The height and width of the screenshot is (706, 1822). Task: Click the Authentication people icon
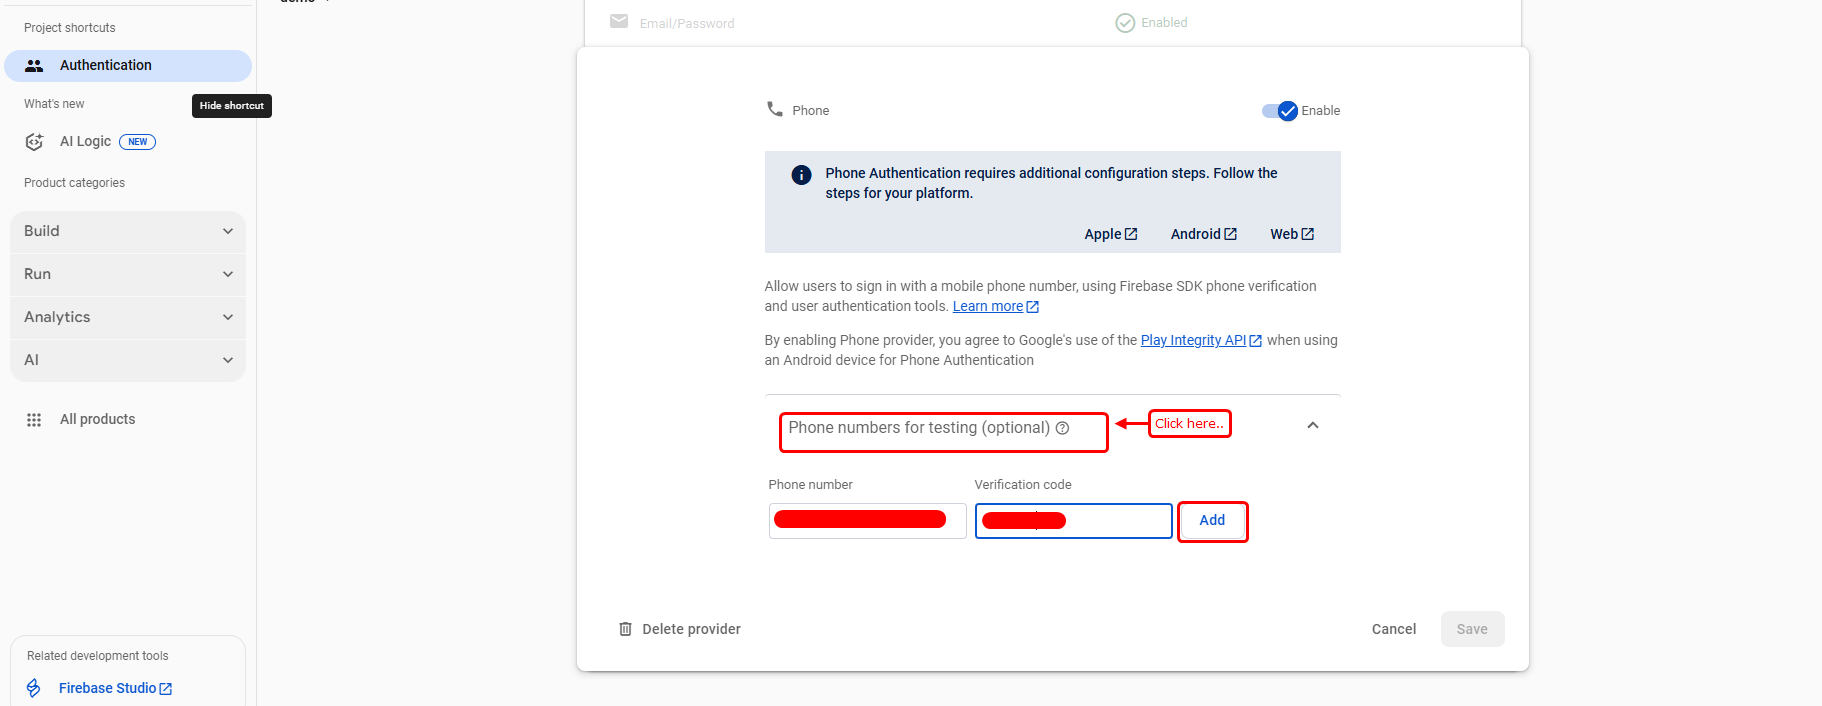tap(34, 66)
